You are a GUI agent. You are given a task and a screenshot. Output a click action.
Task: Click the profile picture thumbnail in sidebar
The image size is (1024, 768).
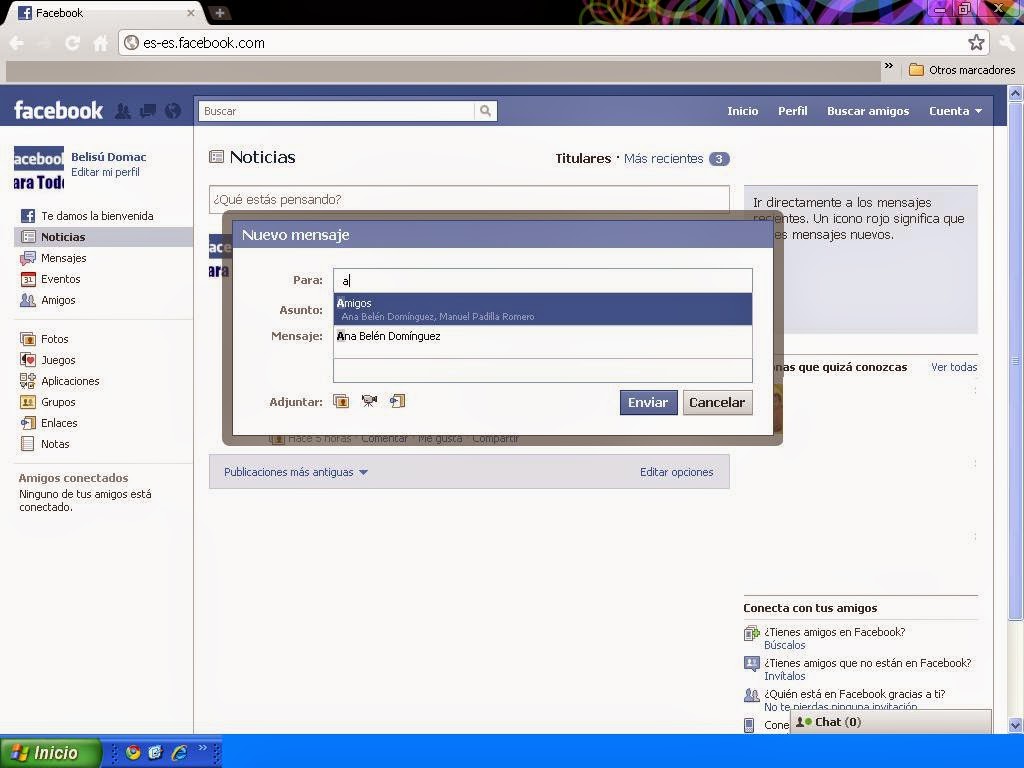pyautogui.click(x=39, y=167)
